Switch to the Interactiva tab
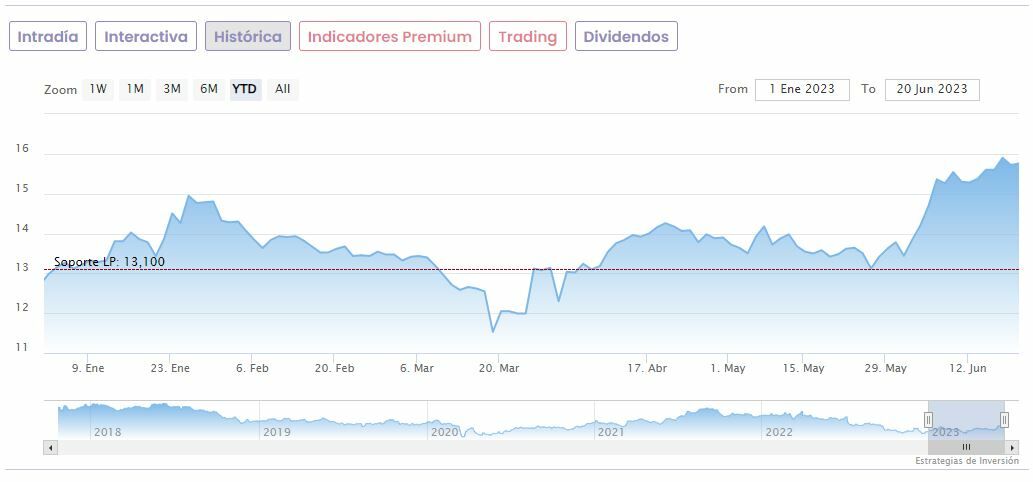 click(x=146, y=37)
